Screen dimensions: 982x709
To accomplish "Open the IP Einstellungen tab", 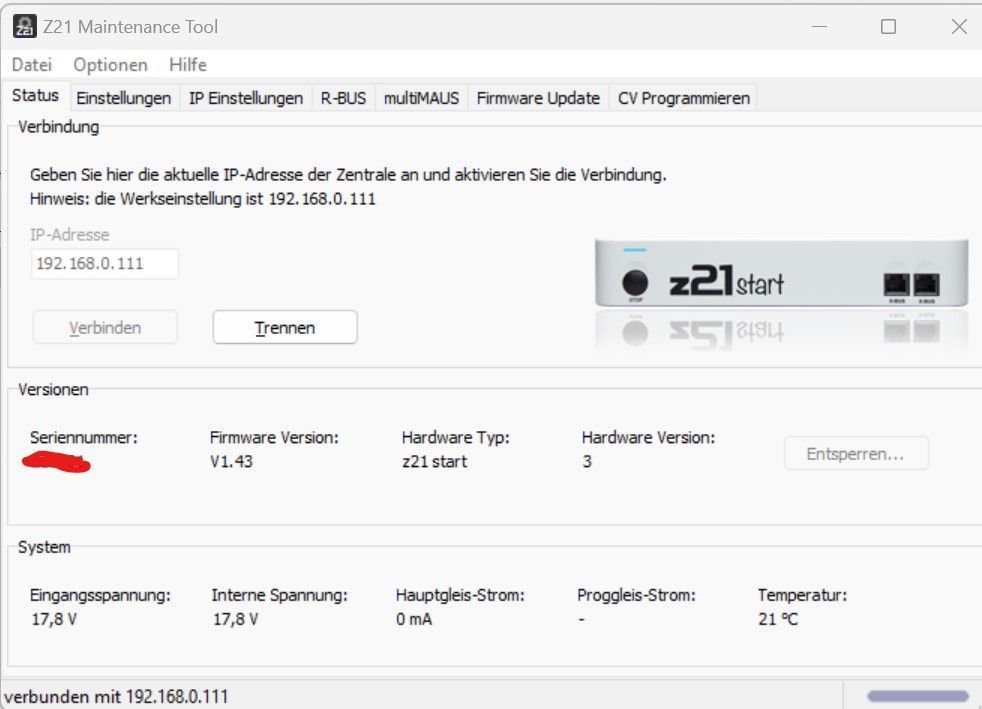I will pos(246,98).
